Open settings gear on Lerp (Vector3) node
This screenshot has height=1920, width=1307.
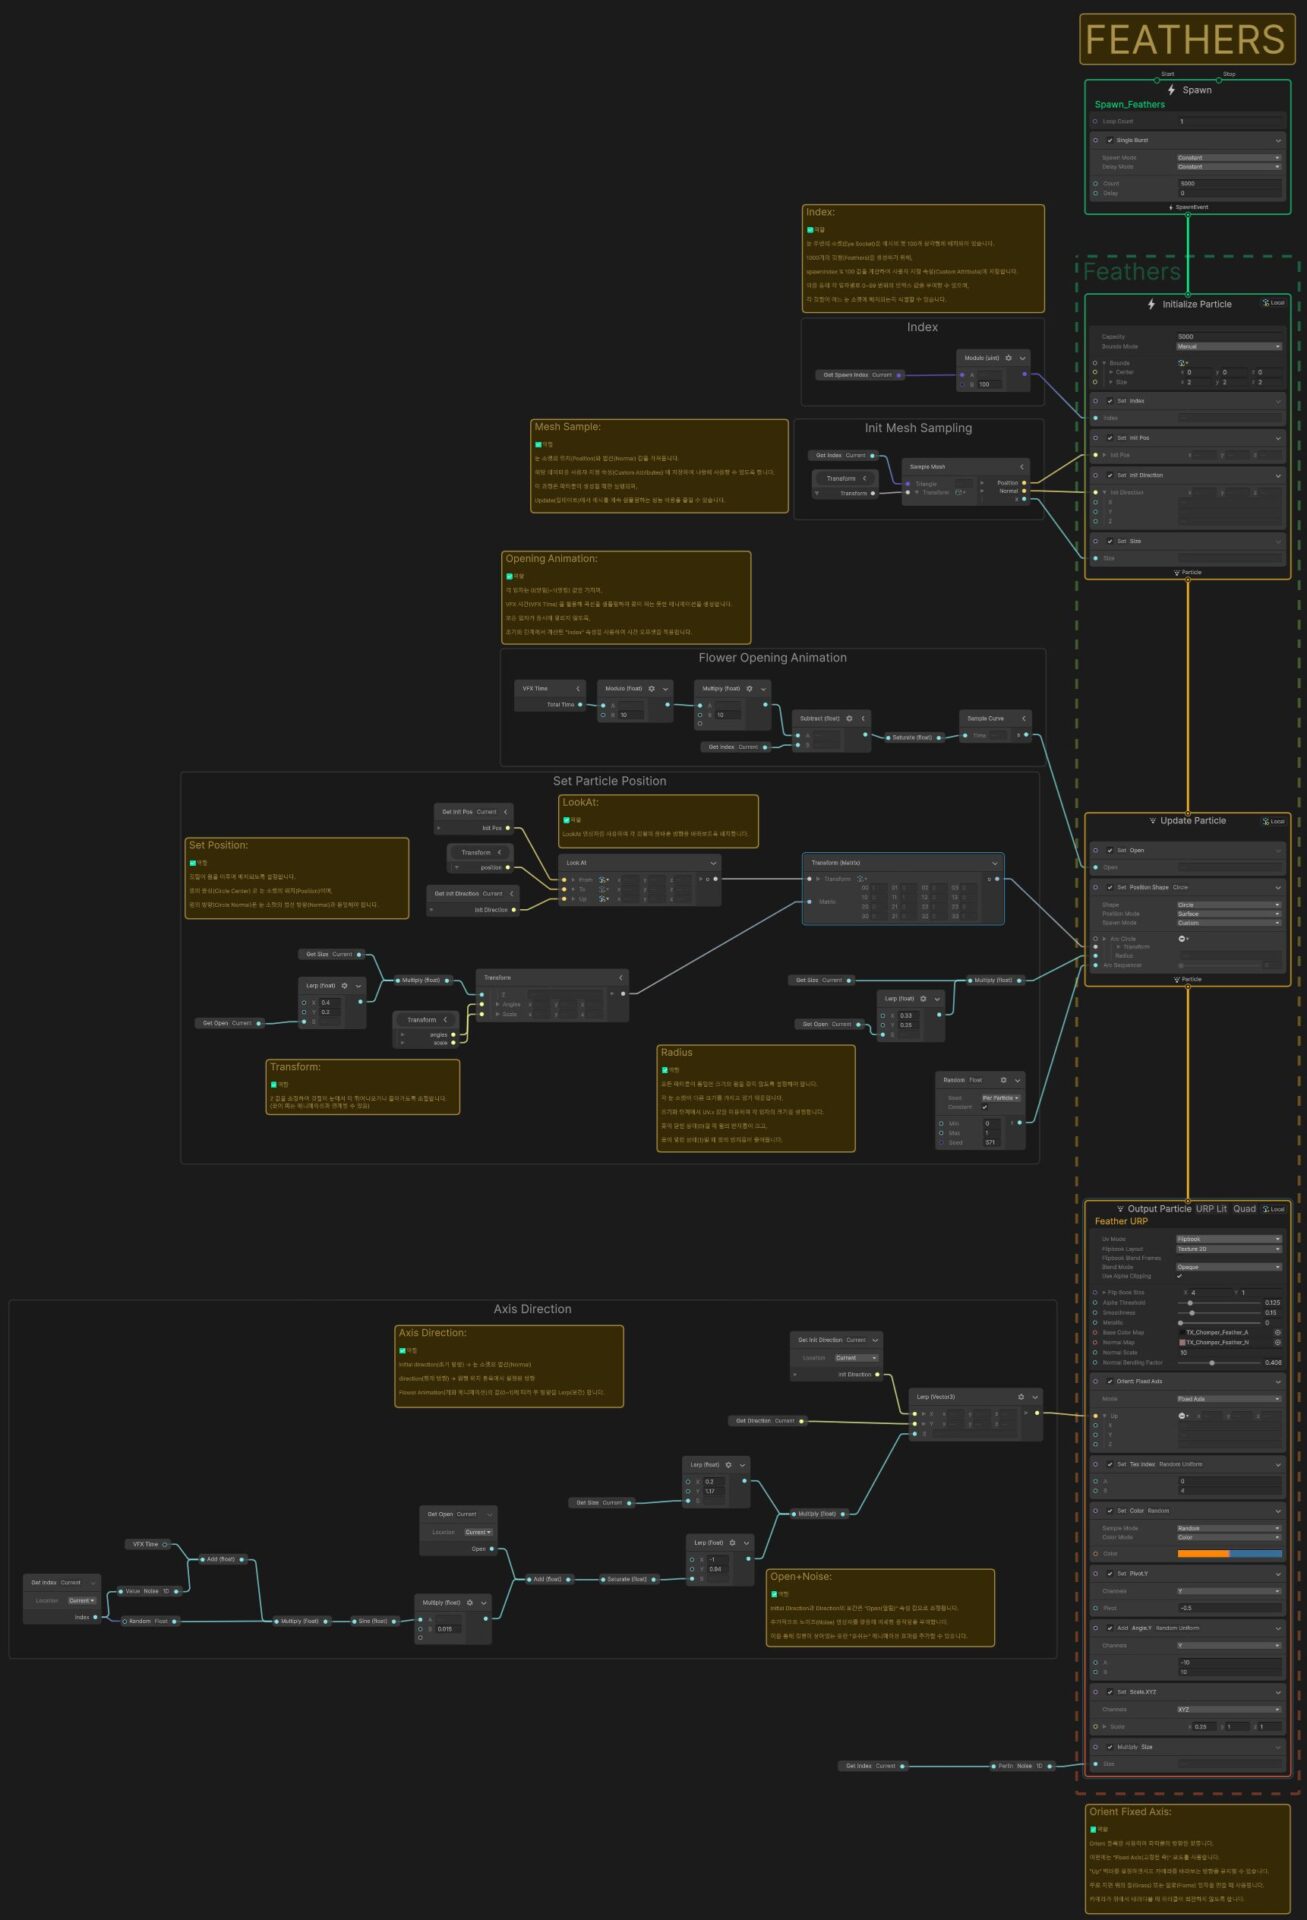click(x=1021, y=1397)
